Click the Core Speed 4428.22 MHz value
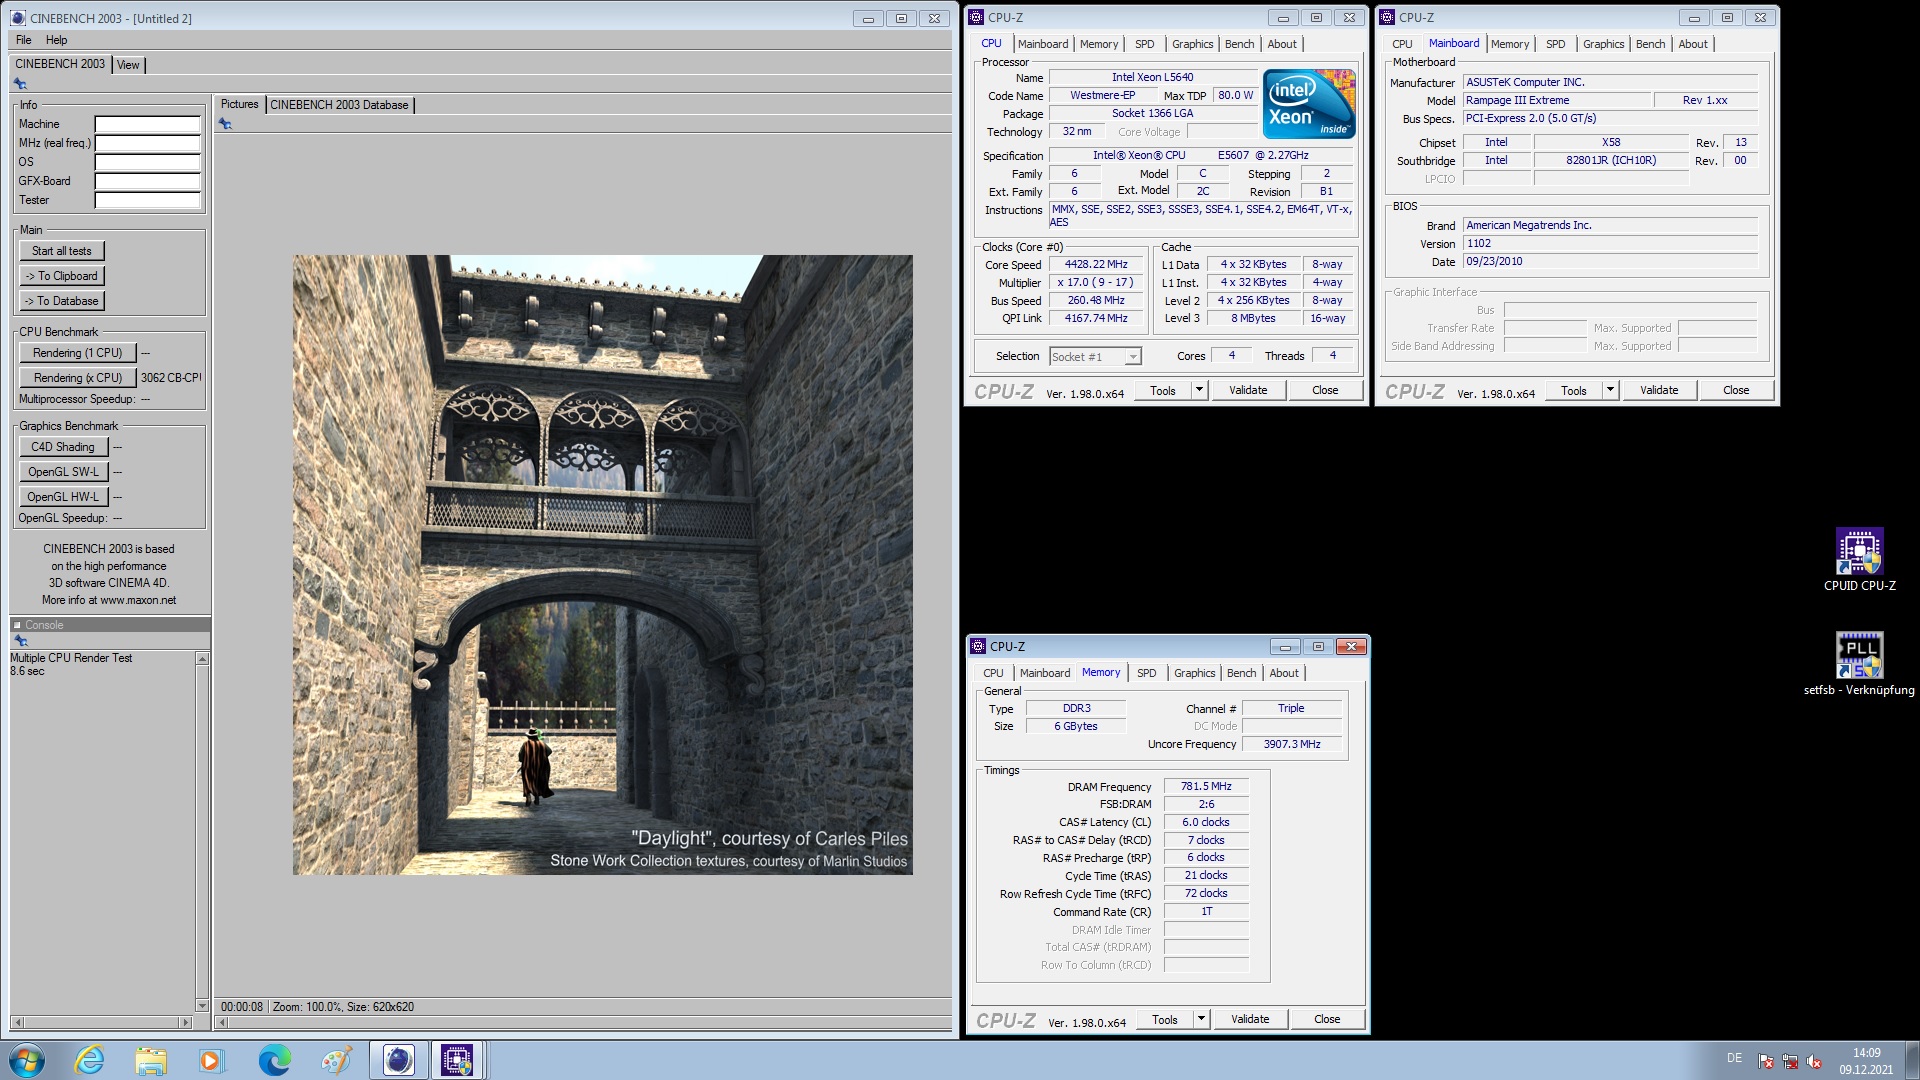This screenshot has width=1920, height=1080. [x=1095, y=264]
